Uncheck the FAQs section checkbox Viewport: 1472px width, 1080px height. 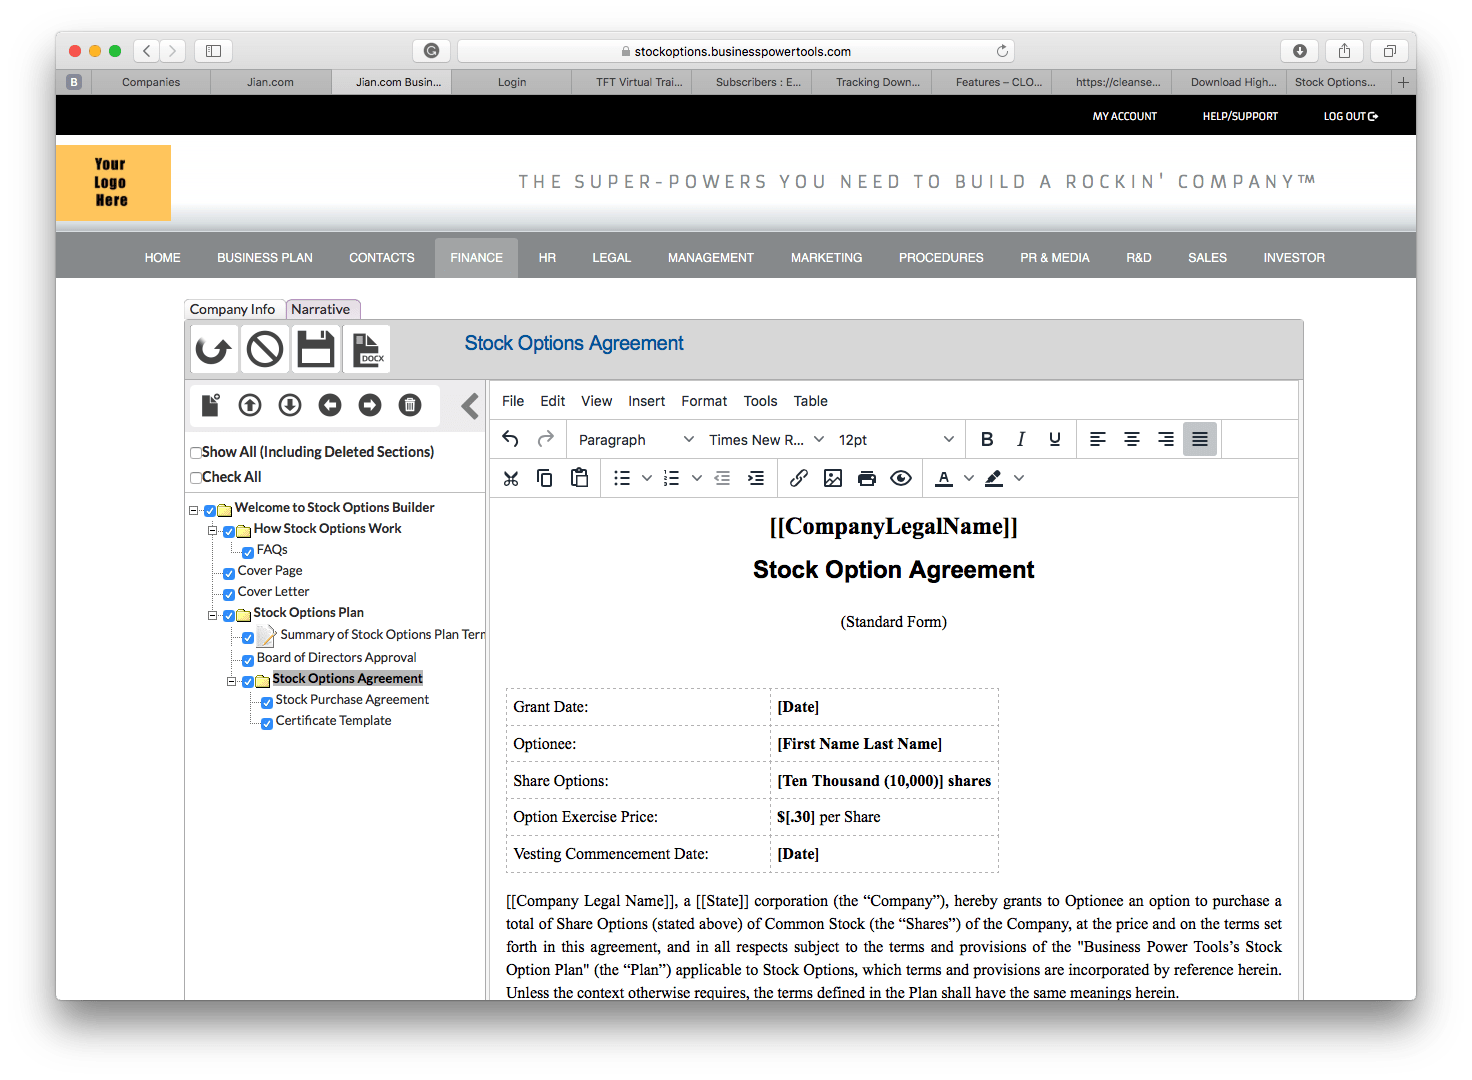click(x=248, y=552)
